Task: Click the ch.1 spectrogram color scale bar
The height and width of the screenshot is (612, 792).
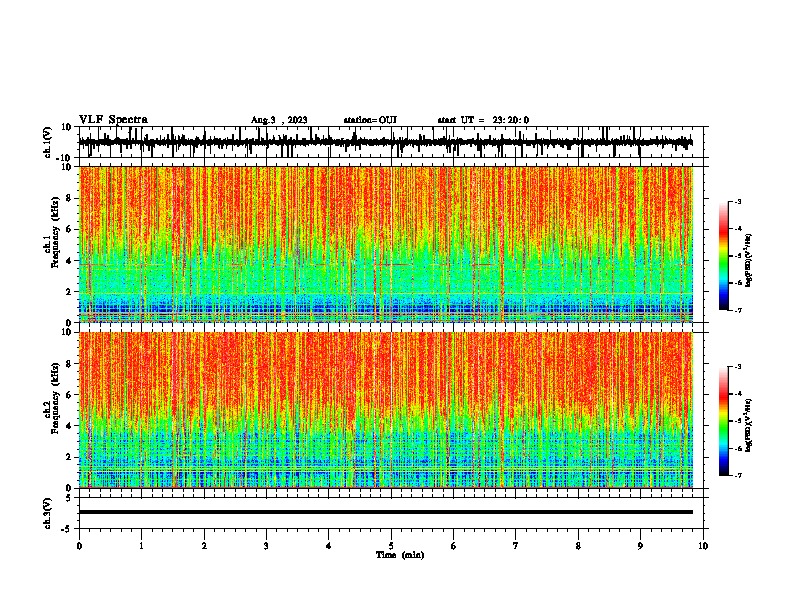Action: tap(724, 256)
